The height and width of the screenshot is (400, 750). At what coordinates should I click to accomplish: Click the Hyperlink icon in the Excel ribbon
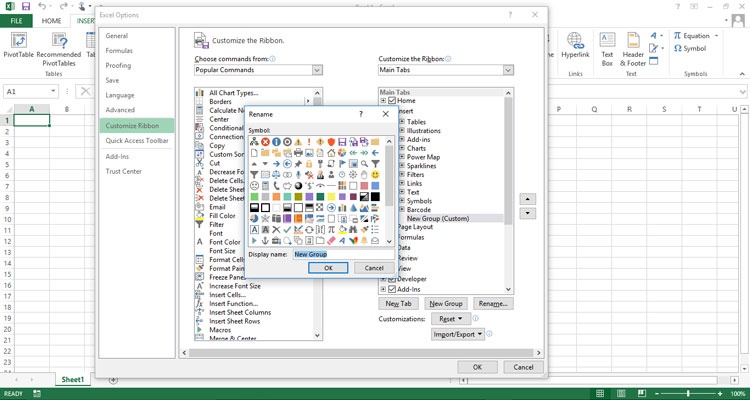click(574, 41)
